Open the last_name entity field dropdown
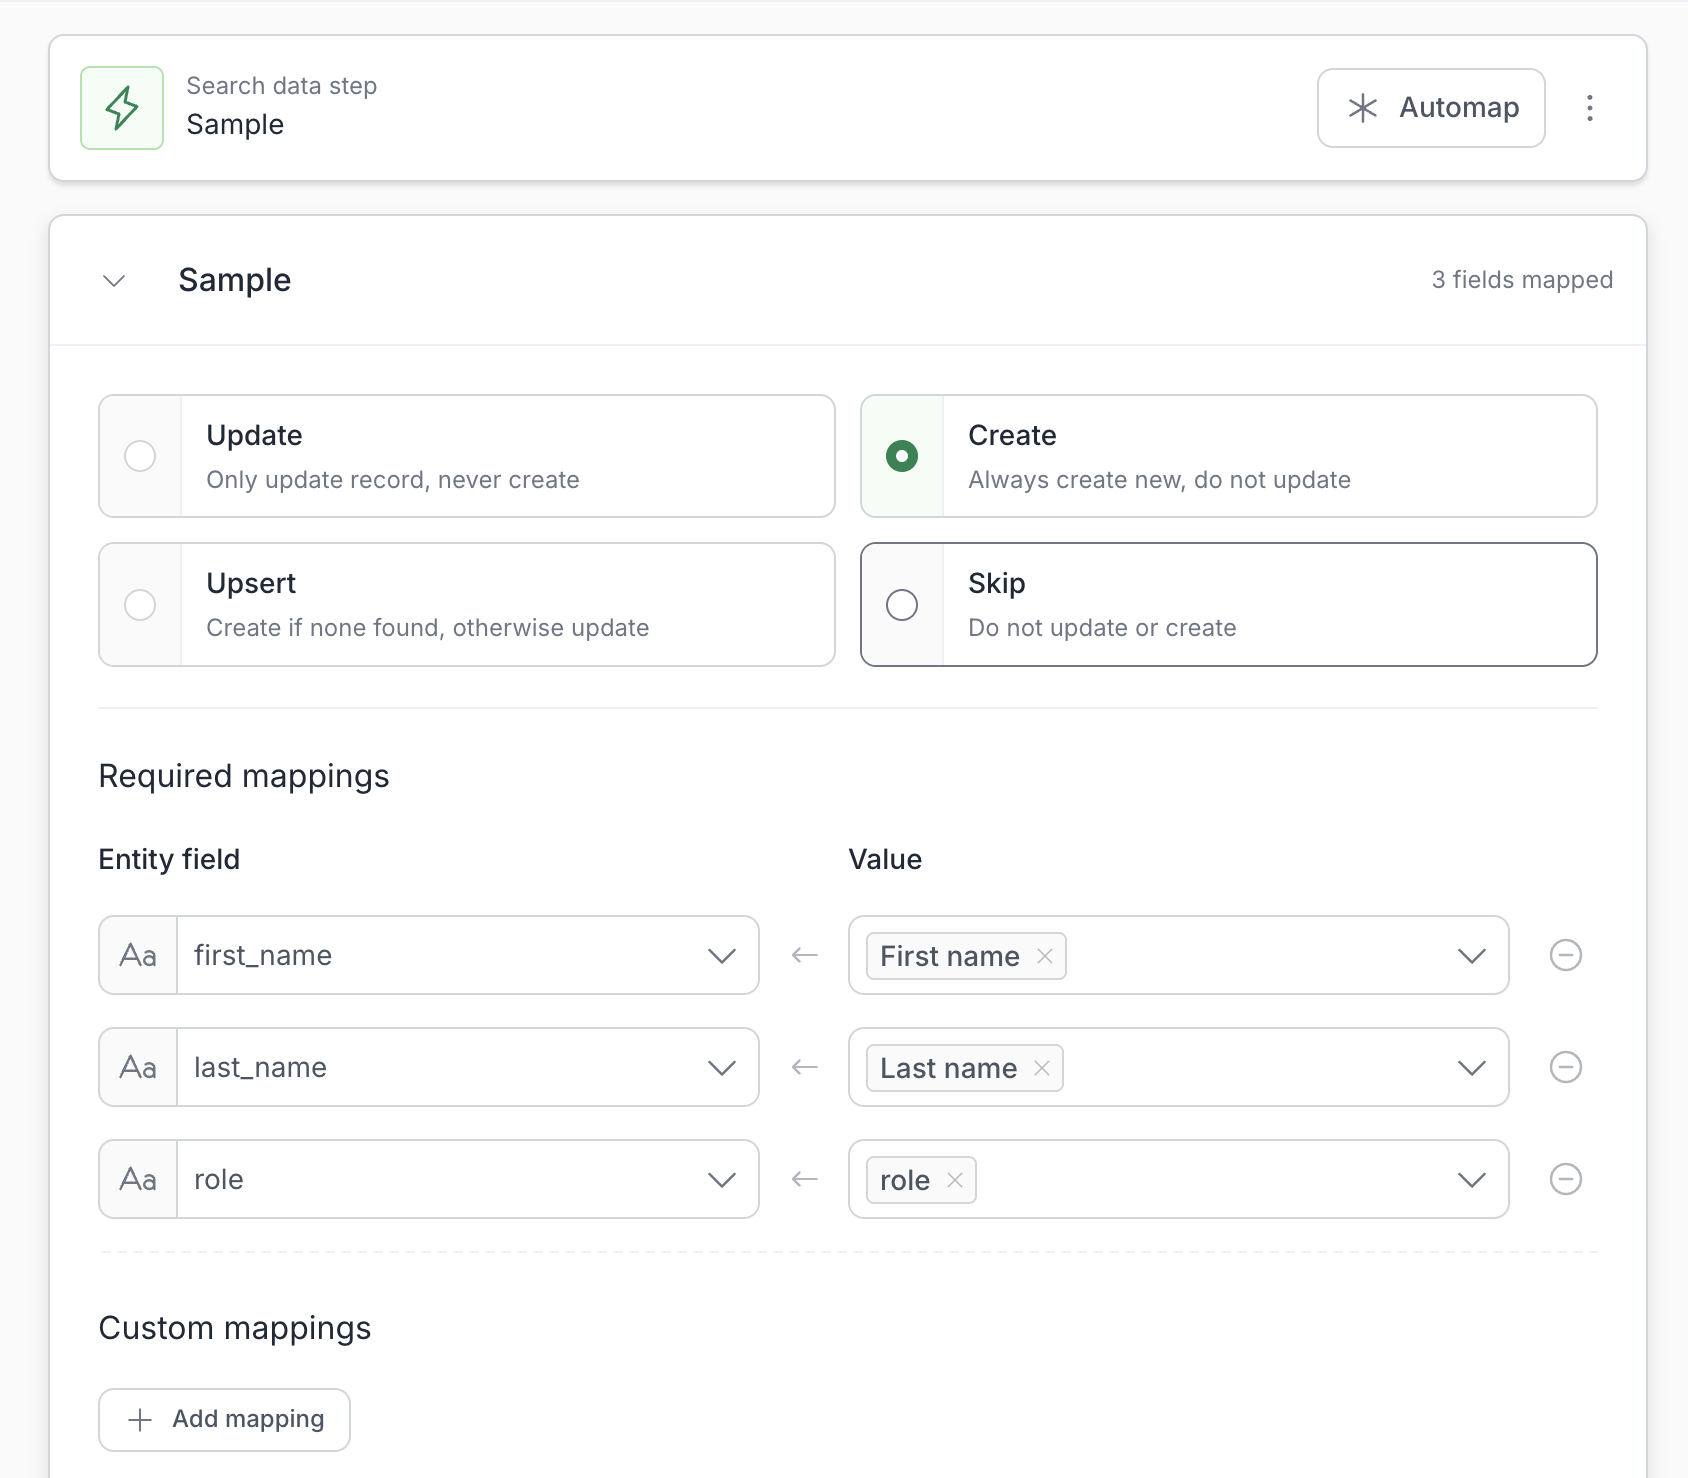 (x=721, y=1067)
